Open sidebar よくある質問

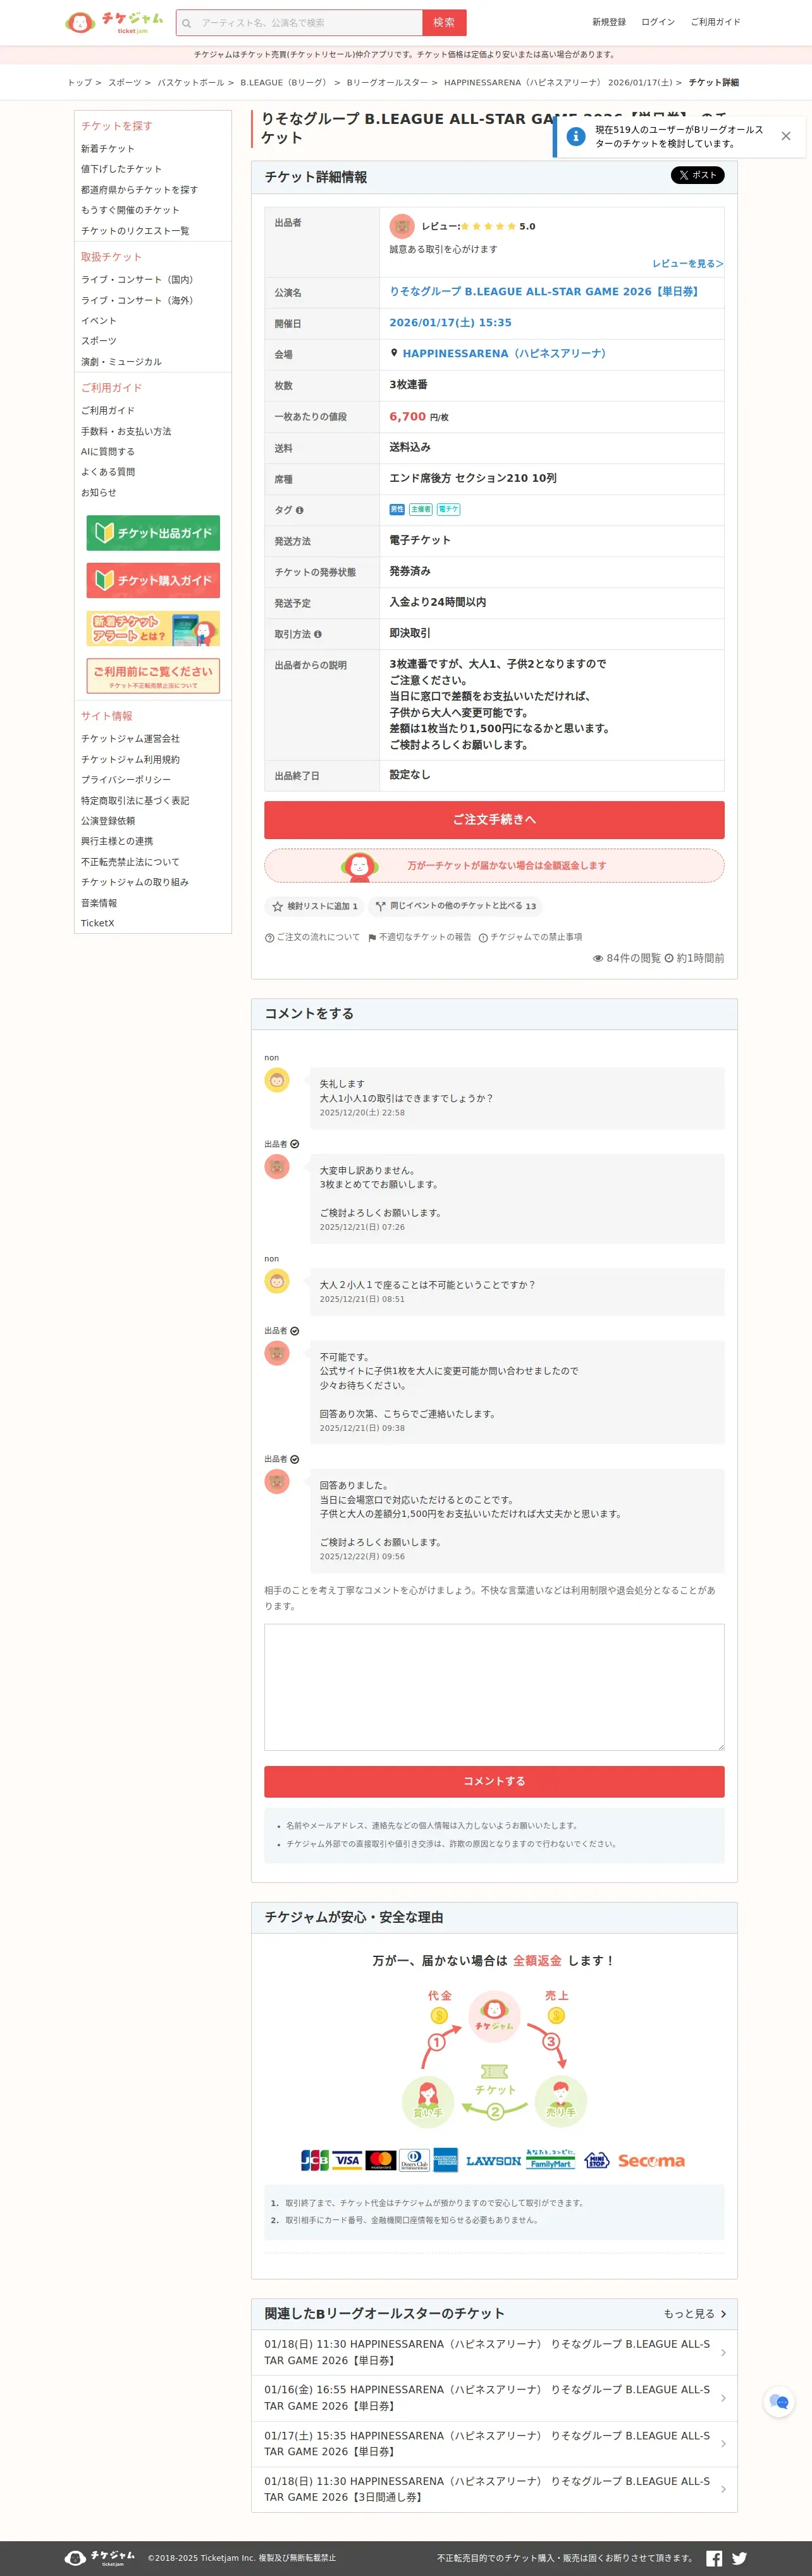coord(108,472)
